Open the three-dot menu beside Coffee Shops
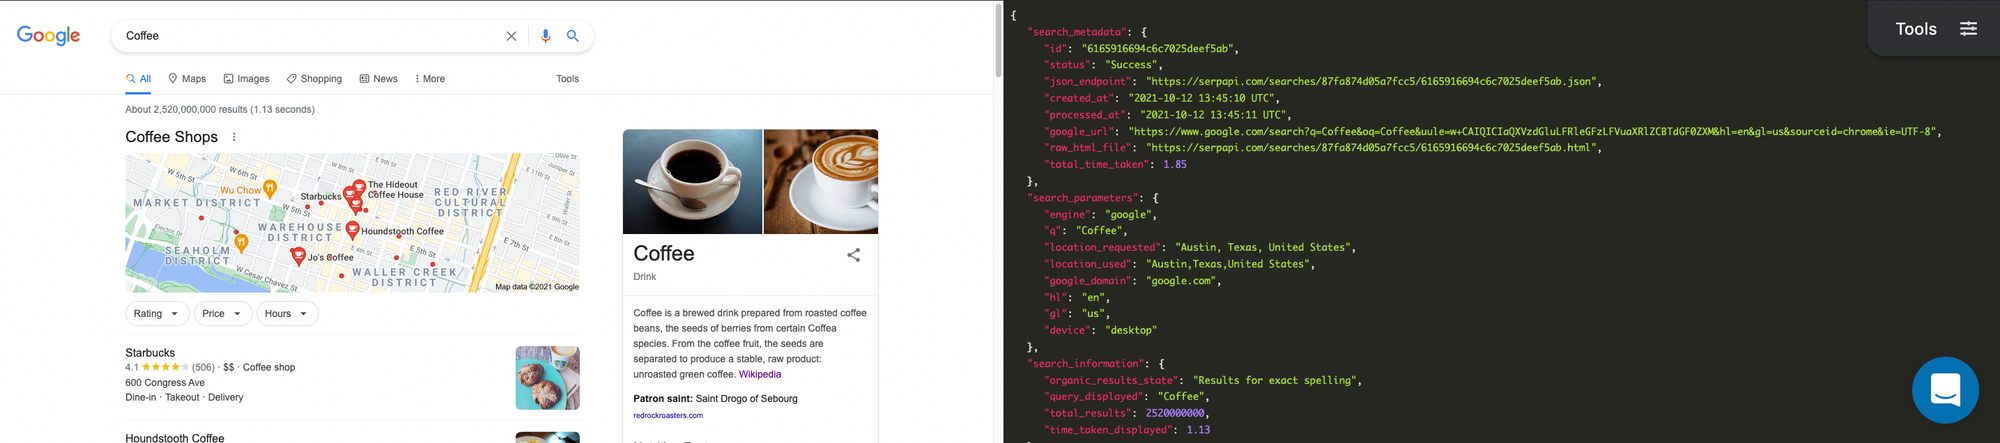Image resolution: width=2000 pixels, height=443 pixels. pos(234,137)
